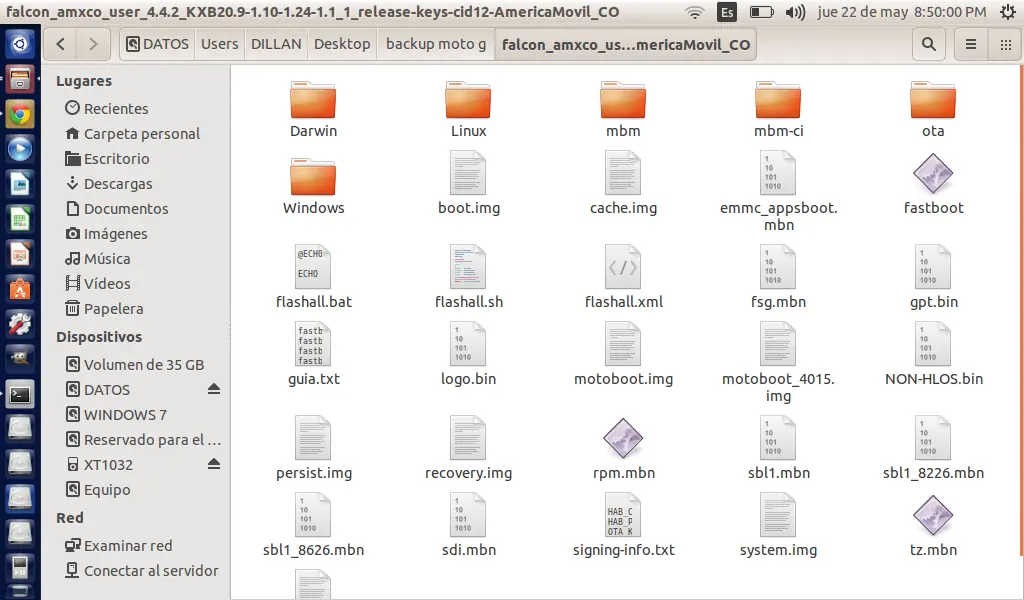Image resolution: width=1024 pixels, height=600 pixels.
Task: Launch Google Chrome from the launcher
Action: click(20, 115)
